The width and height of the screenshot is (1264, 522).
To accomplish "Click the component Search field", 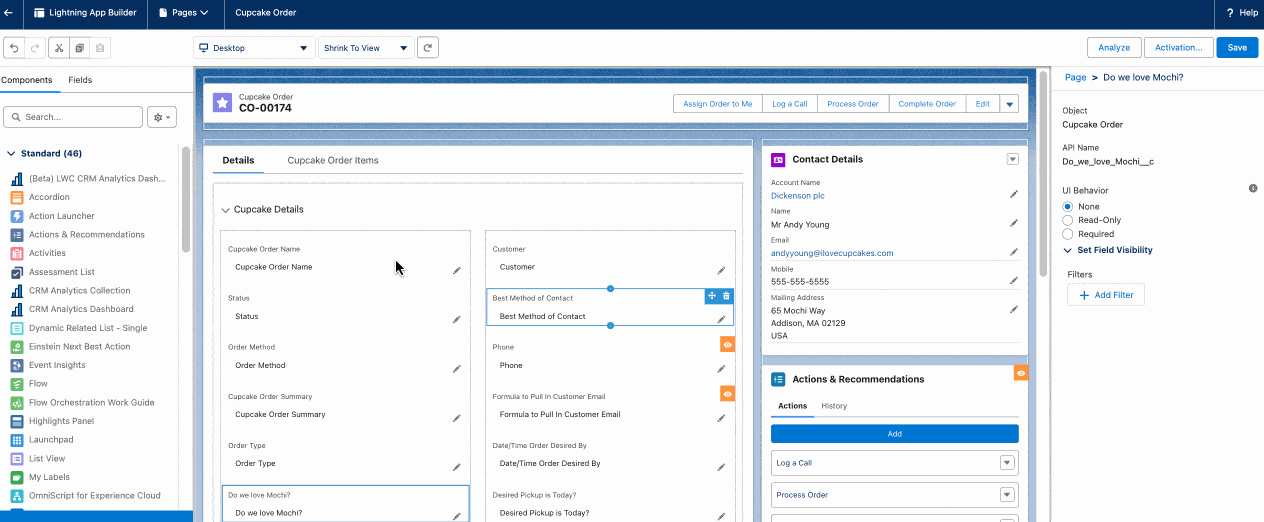I will tap(73, 117).
